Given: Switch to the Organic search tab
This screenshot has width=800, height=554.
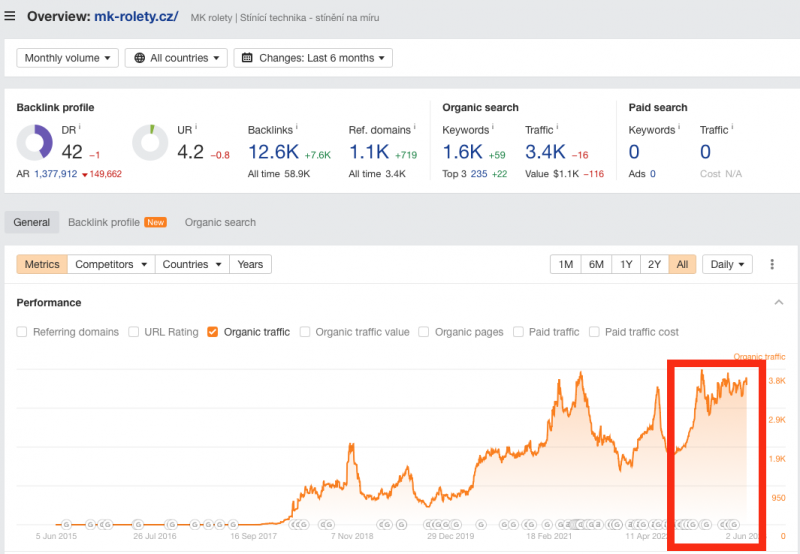Looking at the screenshot, I should tap(220, 222).
